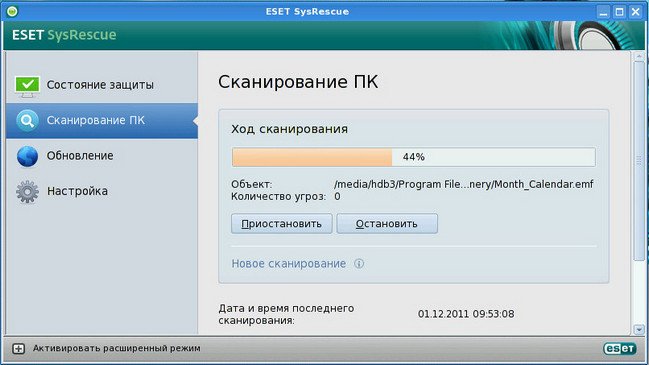This screenshot has width=649, height=365.
Task: Click the scrollbar down arrow
Action: tap(639, 329)
